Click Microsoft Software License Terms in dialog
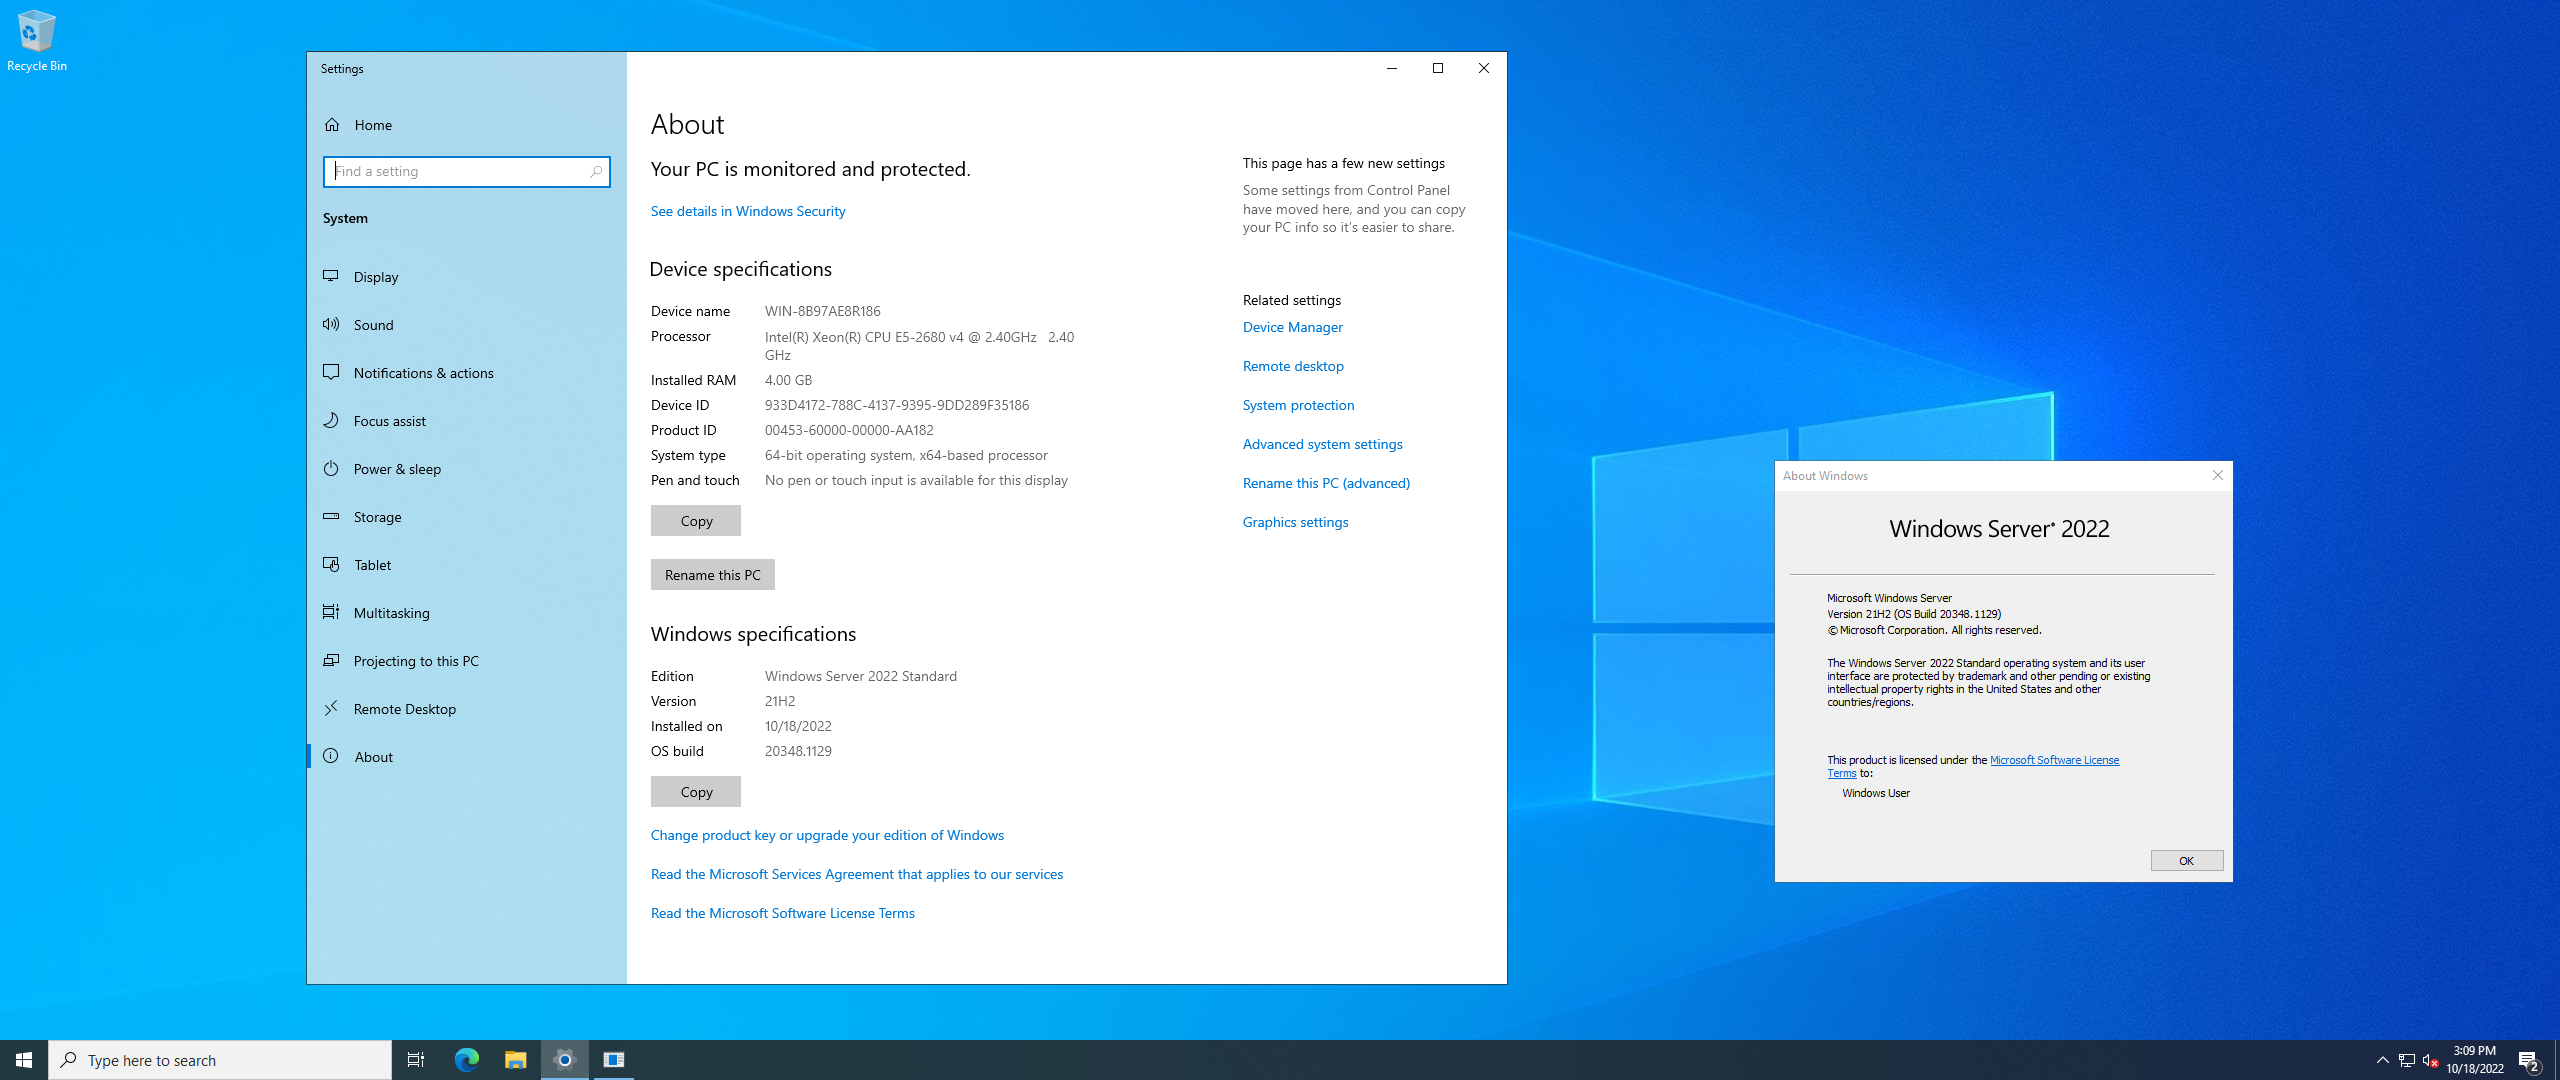Image resolution: width=2560 pixels, height=1080 pixels. [2054, 760]
